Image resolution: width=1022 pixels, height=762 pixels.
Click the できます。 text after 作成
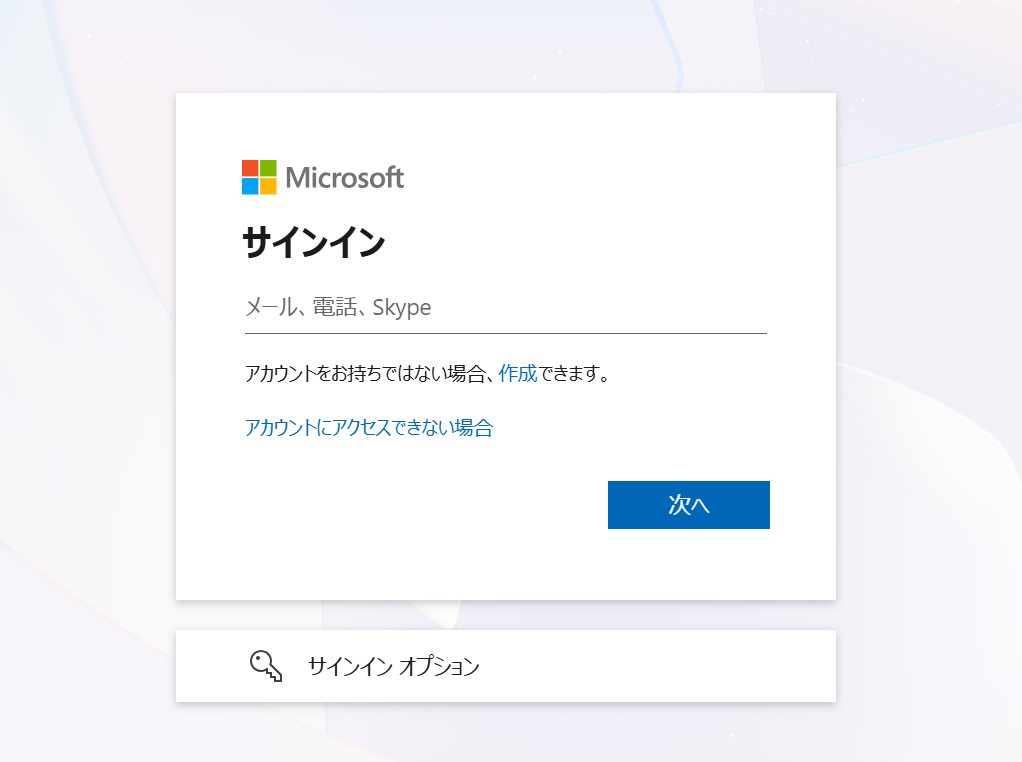coord(574,374)
